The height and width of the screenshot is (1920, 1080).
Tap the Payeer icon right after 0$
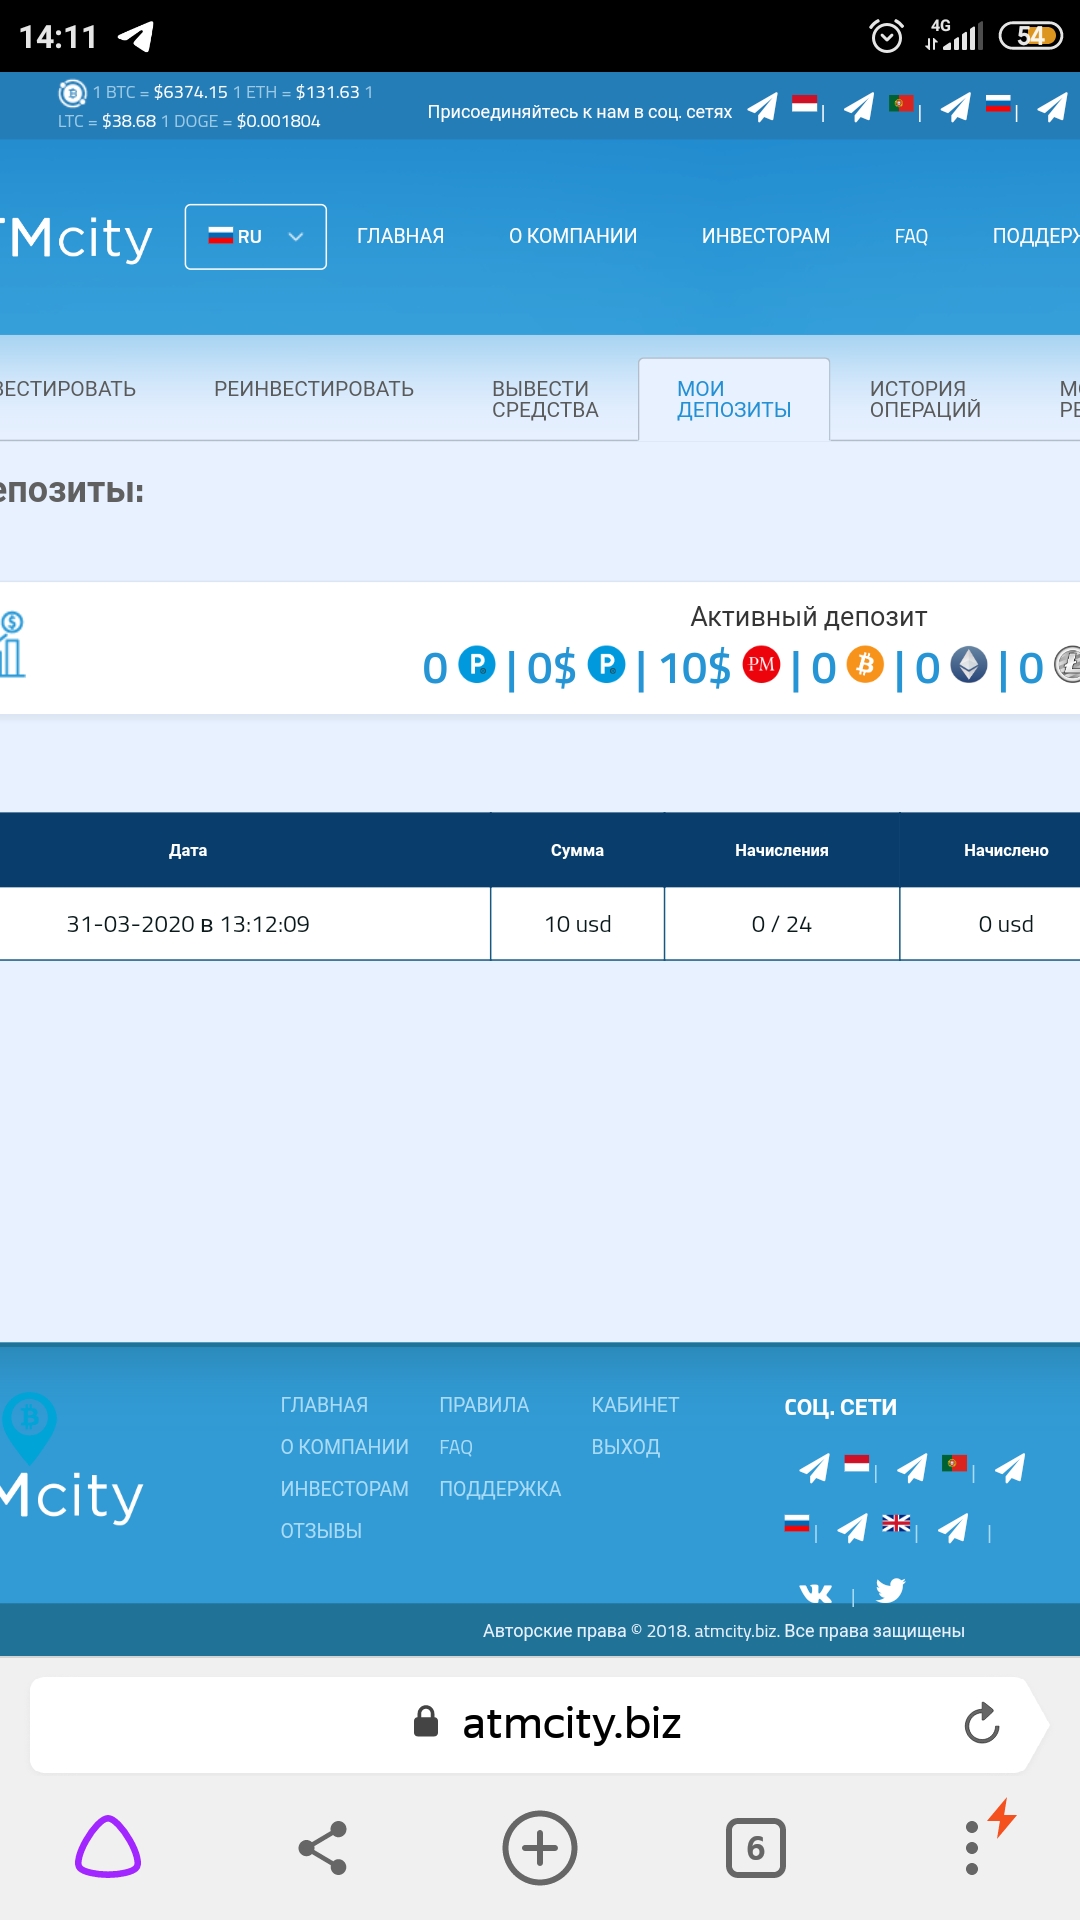[x=606, y=664]
